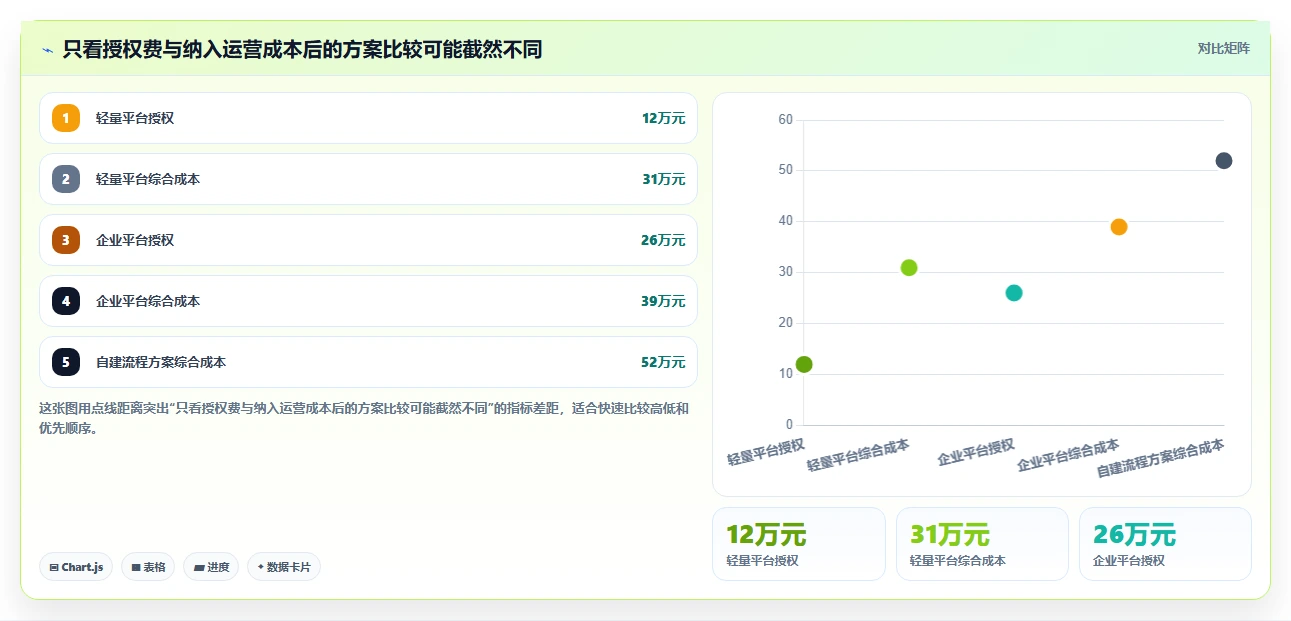Click the 26万元 value in the list

point(663,240)
